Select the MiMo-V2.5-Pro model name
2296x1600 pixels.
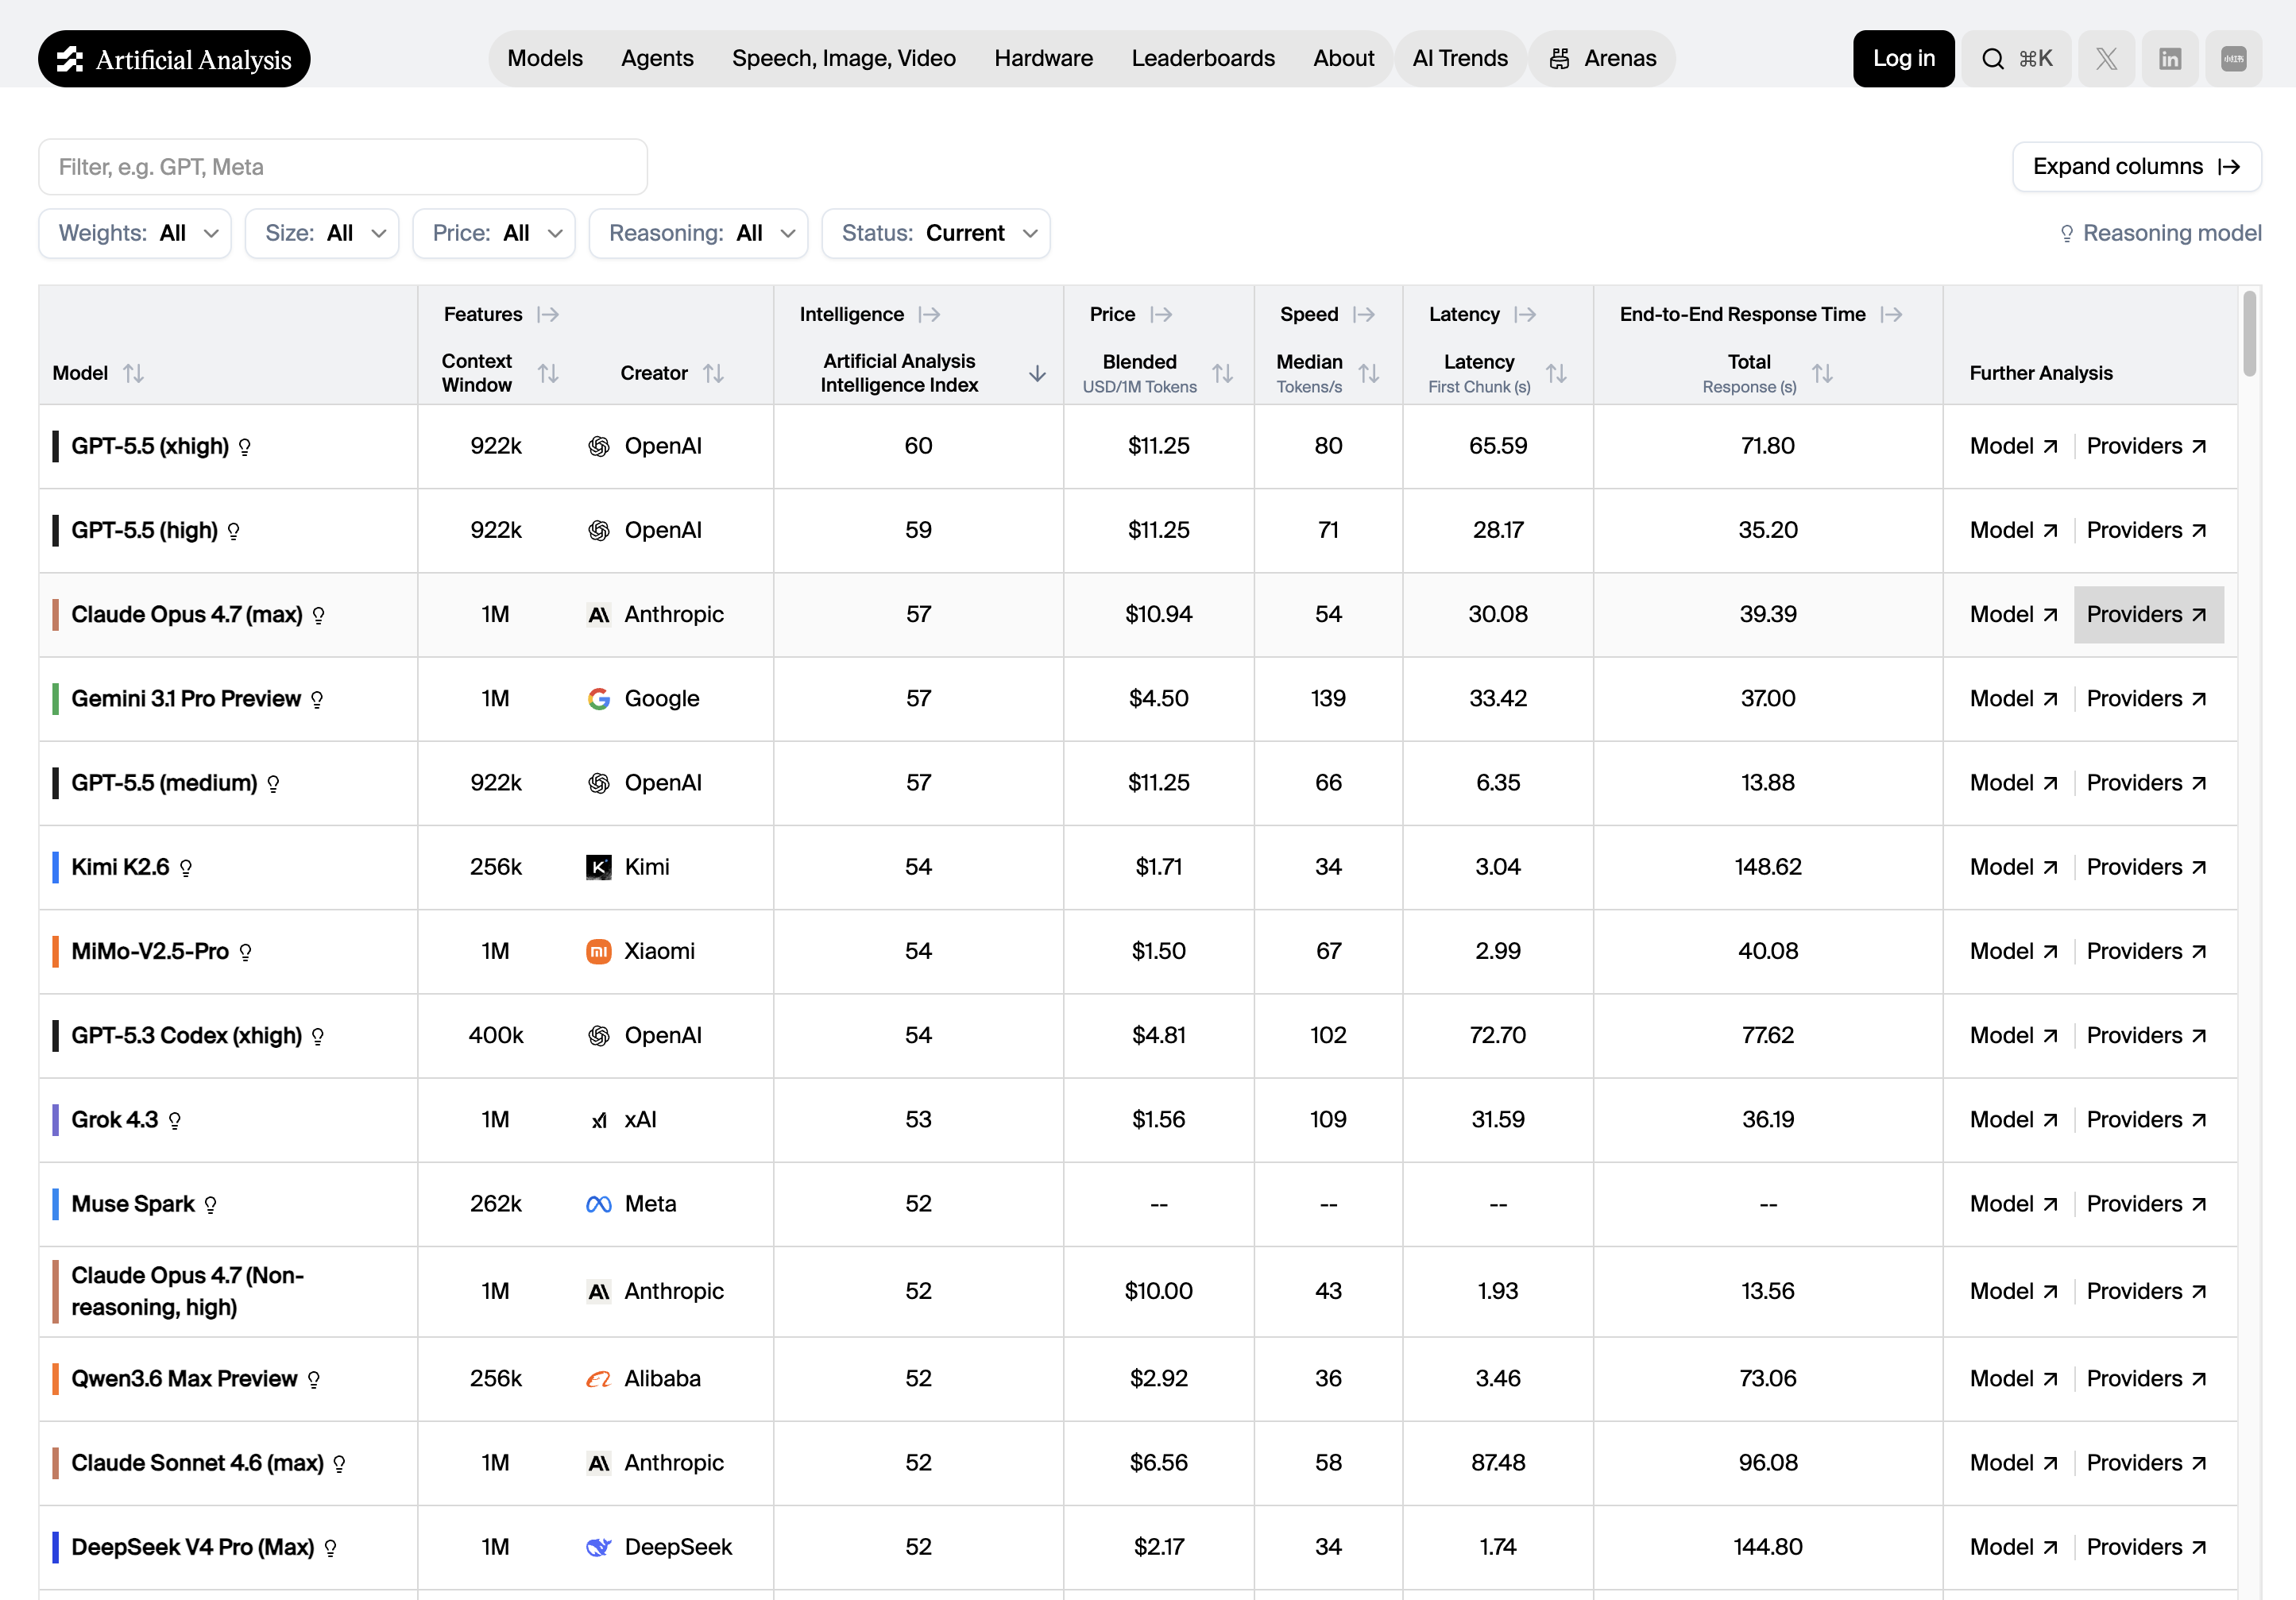[x=150, y=951]
